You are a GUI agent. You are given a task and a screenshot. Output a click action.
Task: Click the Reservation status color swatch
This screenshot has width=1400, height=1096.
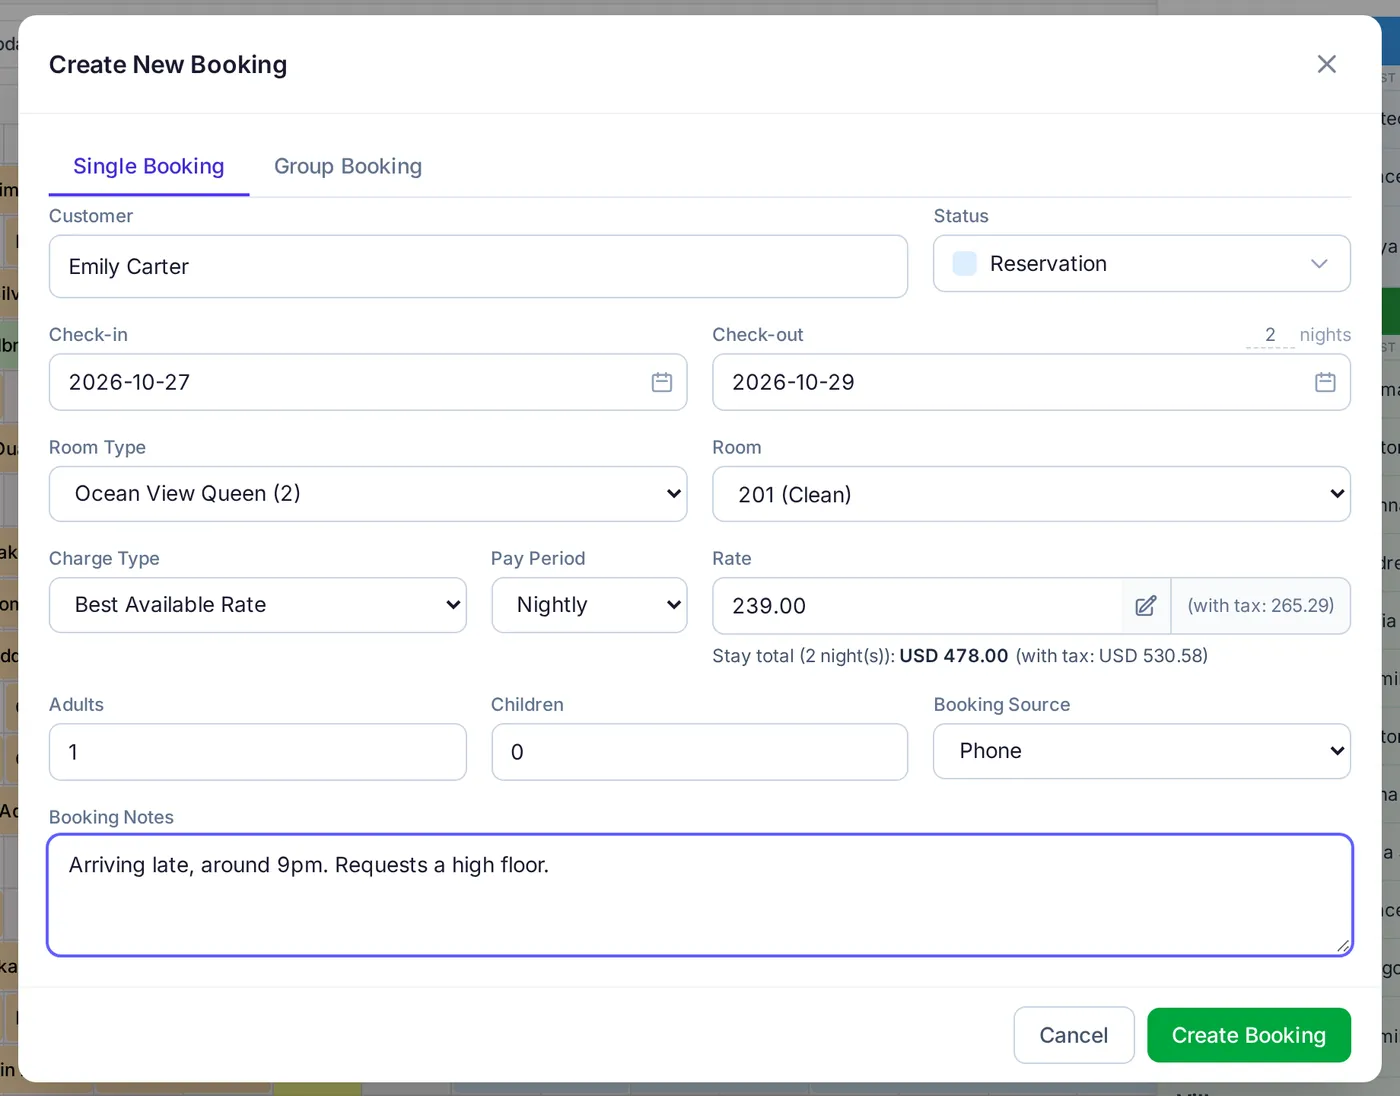point(965,264)
